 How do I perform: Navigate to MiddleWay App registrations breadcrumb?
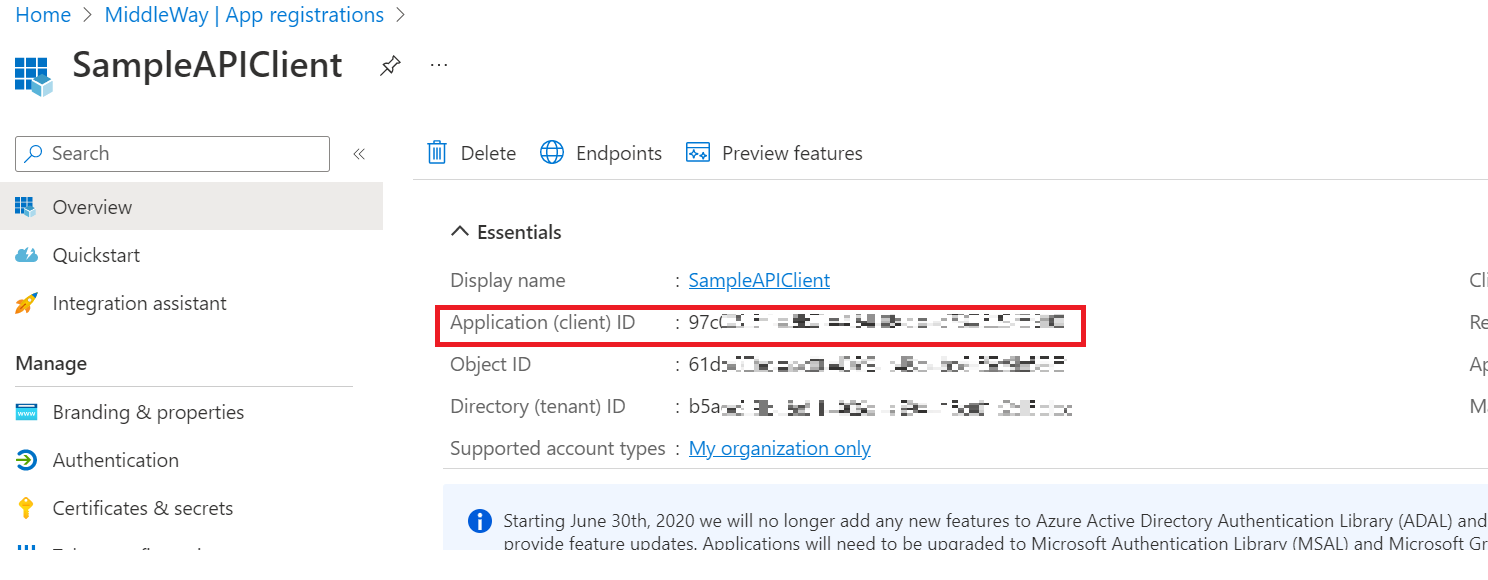pos(243,14)
